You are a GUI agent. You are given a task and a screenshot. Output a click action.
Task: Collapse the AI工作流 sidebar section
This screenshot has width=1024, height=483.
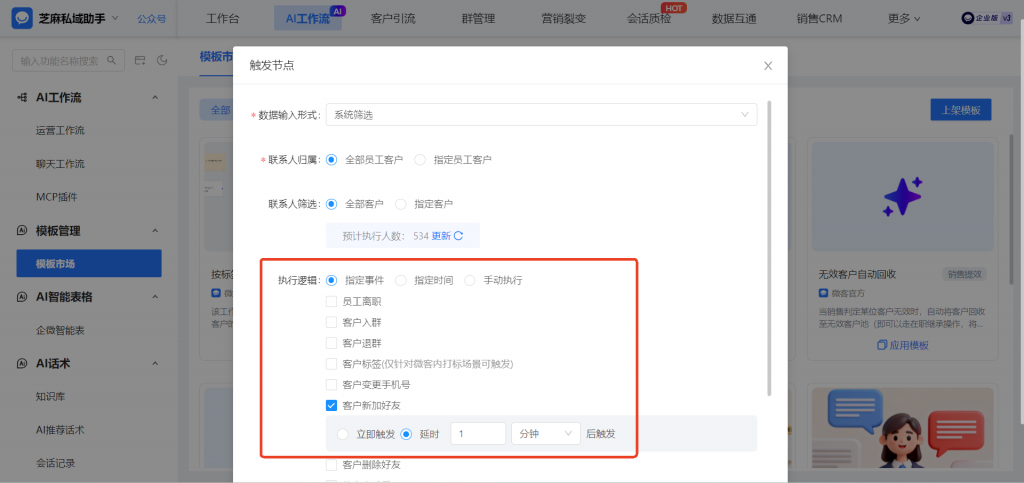pyautogui.click(x=155, y=98)
